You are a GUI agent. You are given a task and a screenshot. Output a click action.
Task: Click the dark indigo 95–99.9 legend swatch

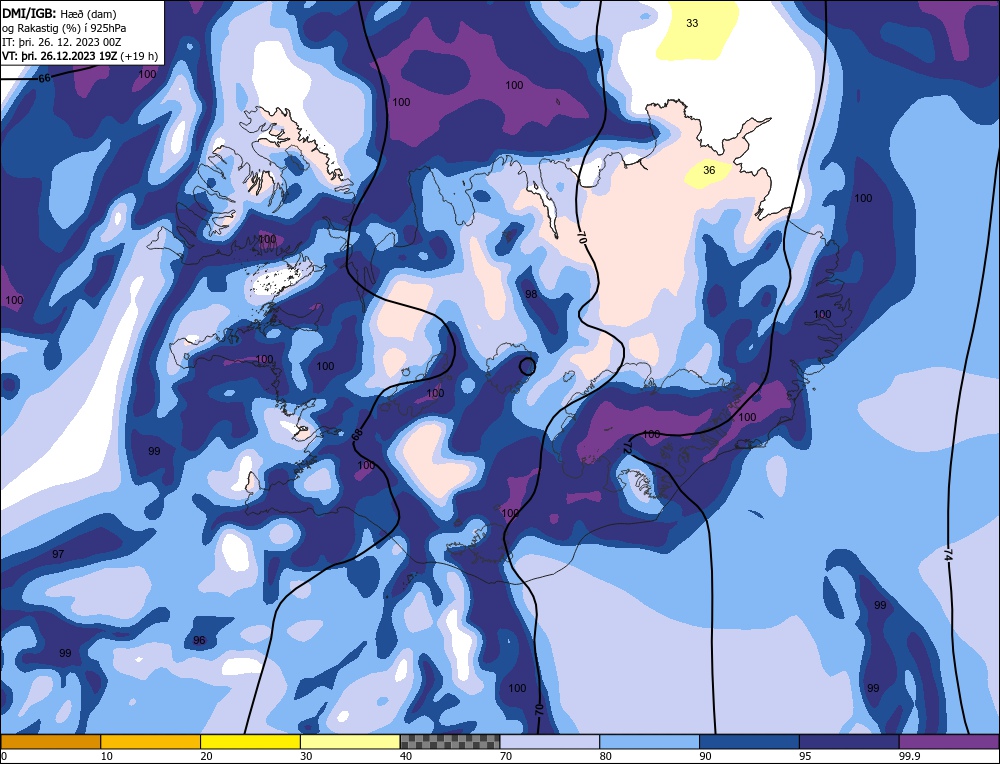849,741
